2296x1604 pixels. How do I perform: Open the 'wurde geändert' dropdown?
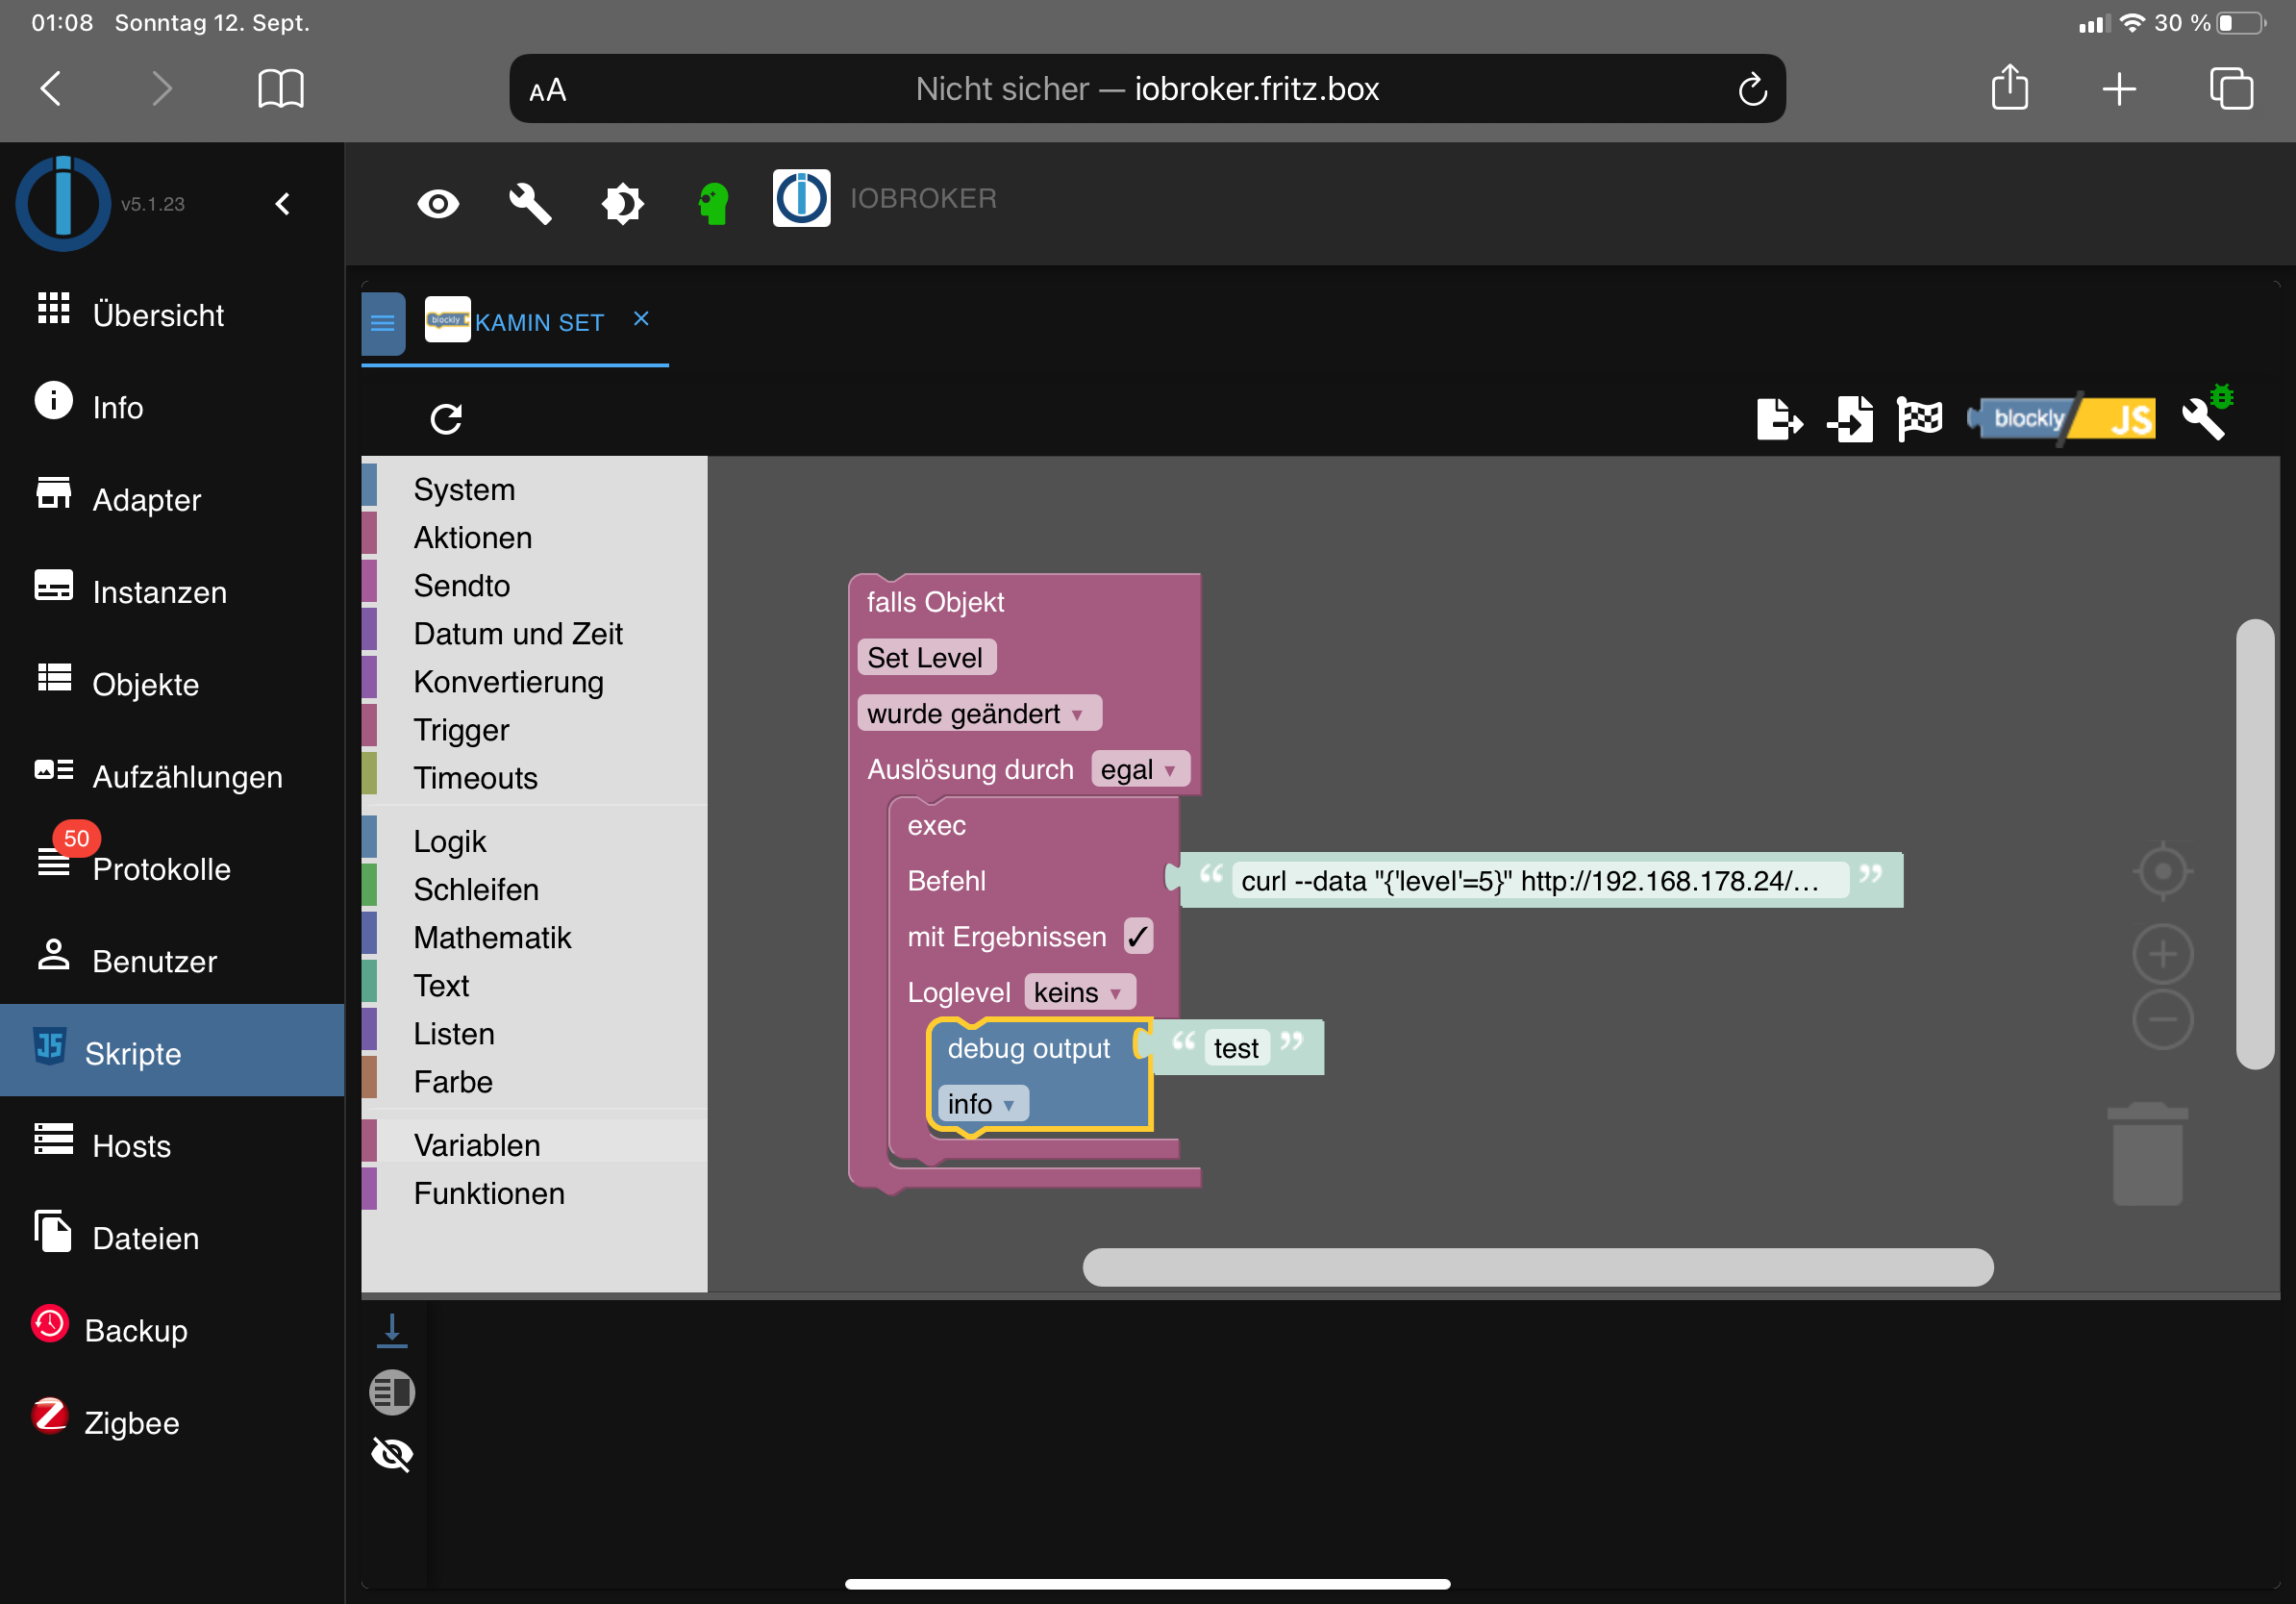[978, 714]
